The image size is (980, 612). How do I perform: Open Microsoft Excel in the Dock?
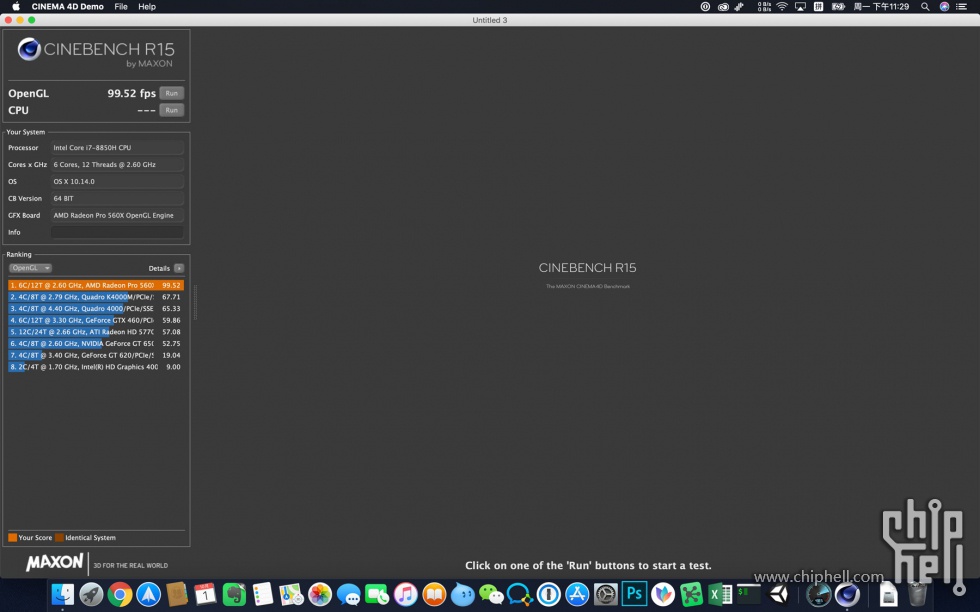pos(720,594)
